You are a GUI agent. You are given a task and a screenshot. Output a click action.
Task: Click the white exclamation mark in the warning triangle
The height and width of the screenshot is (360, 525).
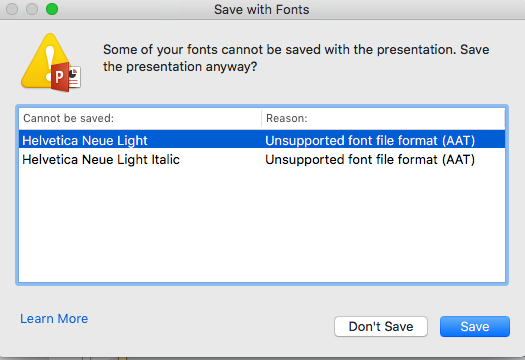pos(50,62)
